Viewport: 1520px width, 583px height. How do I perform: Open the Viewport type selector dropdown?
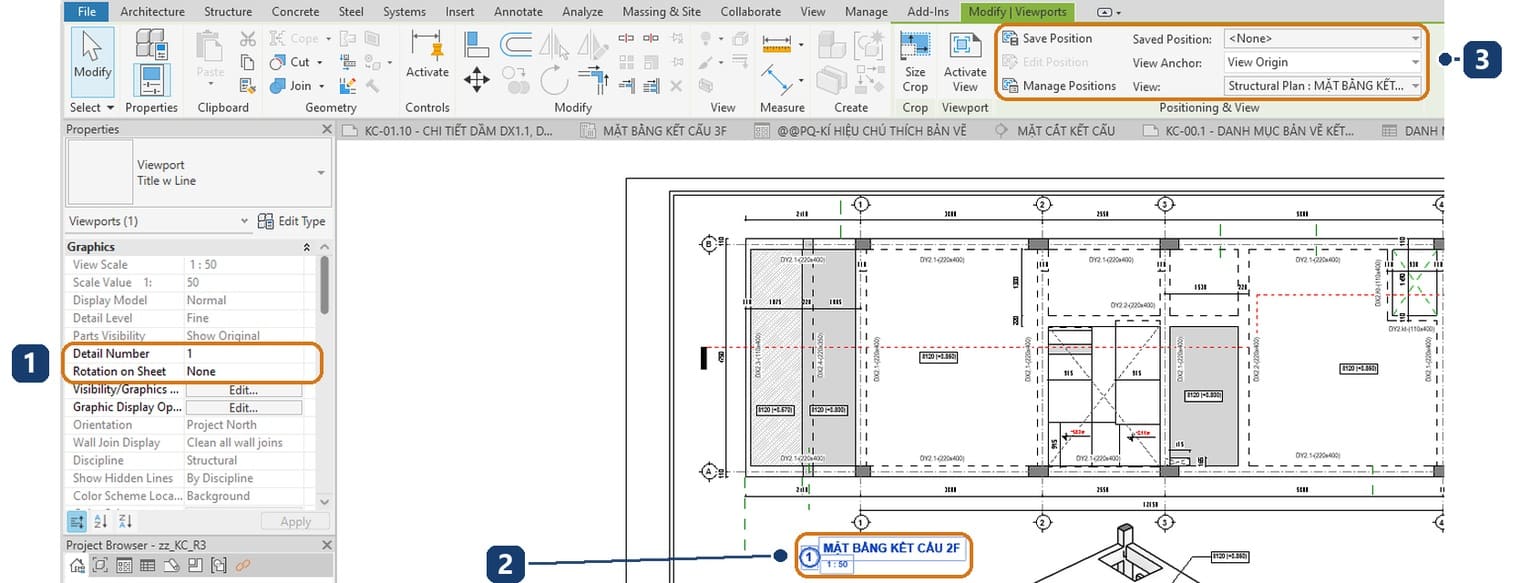coord(320,173)
